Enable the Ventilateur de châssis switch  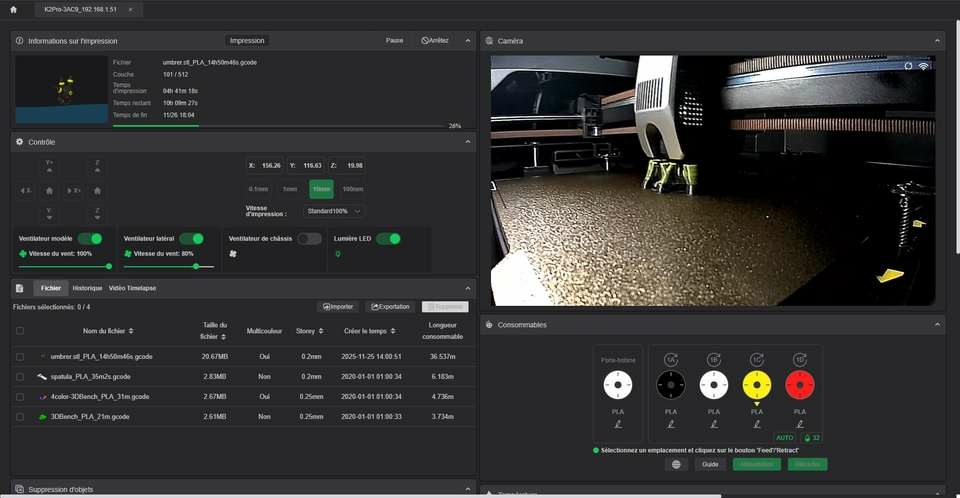tap(309, 239)
